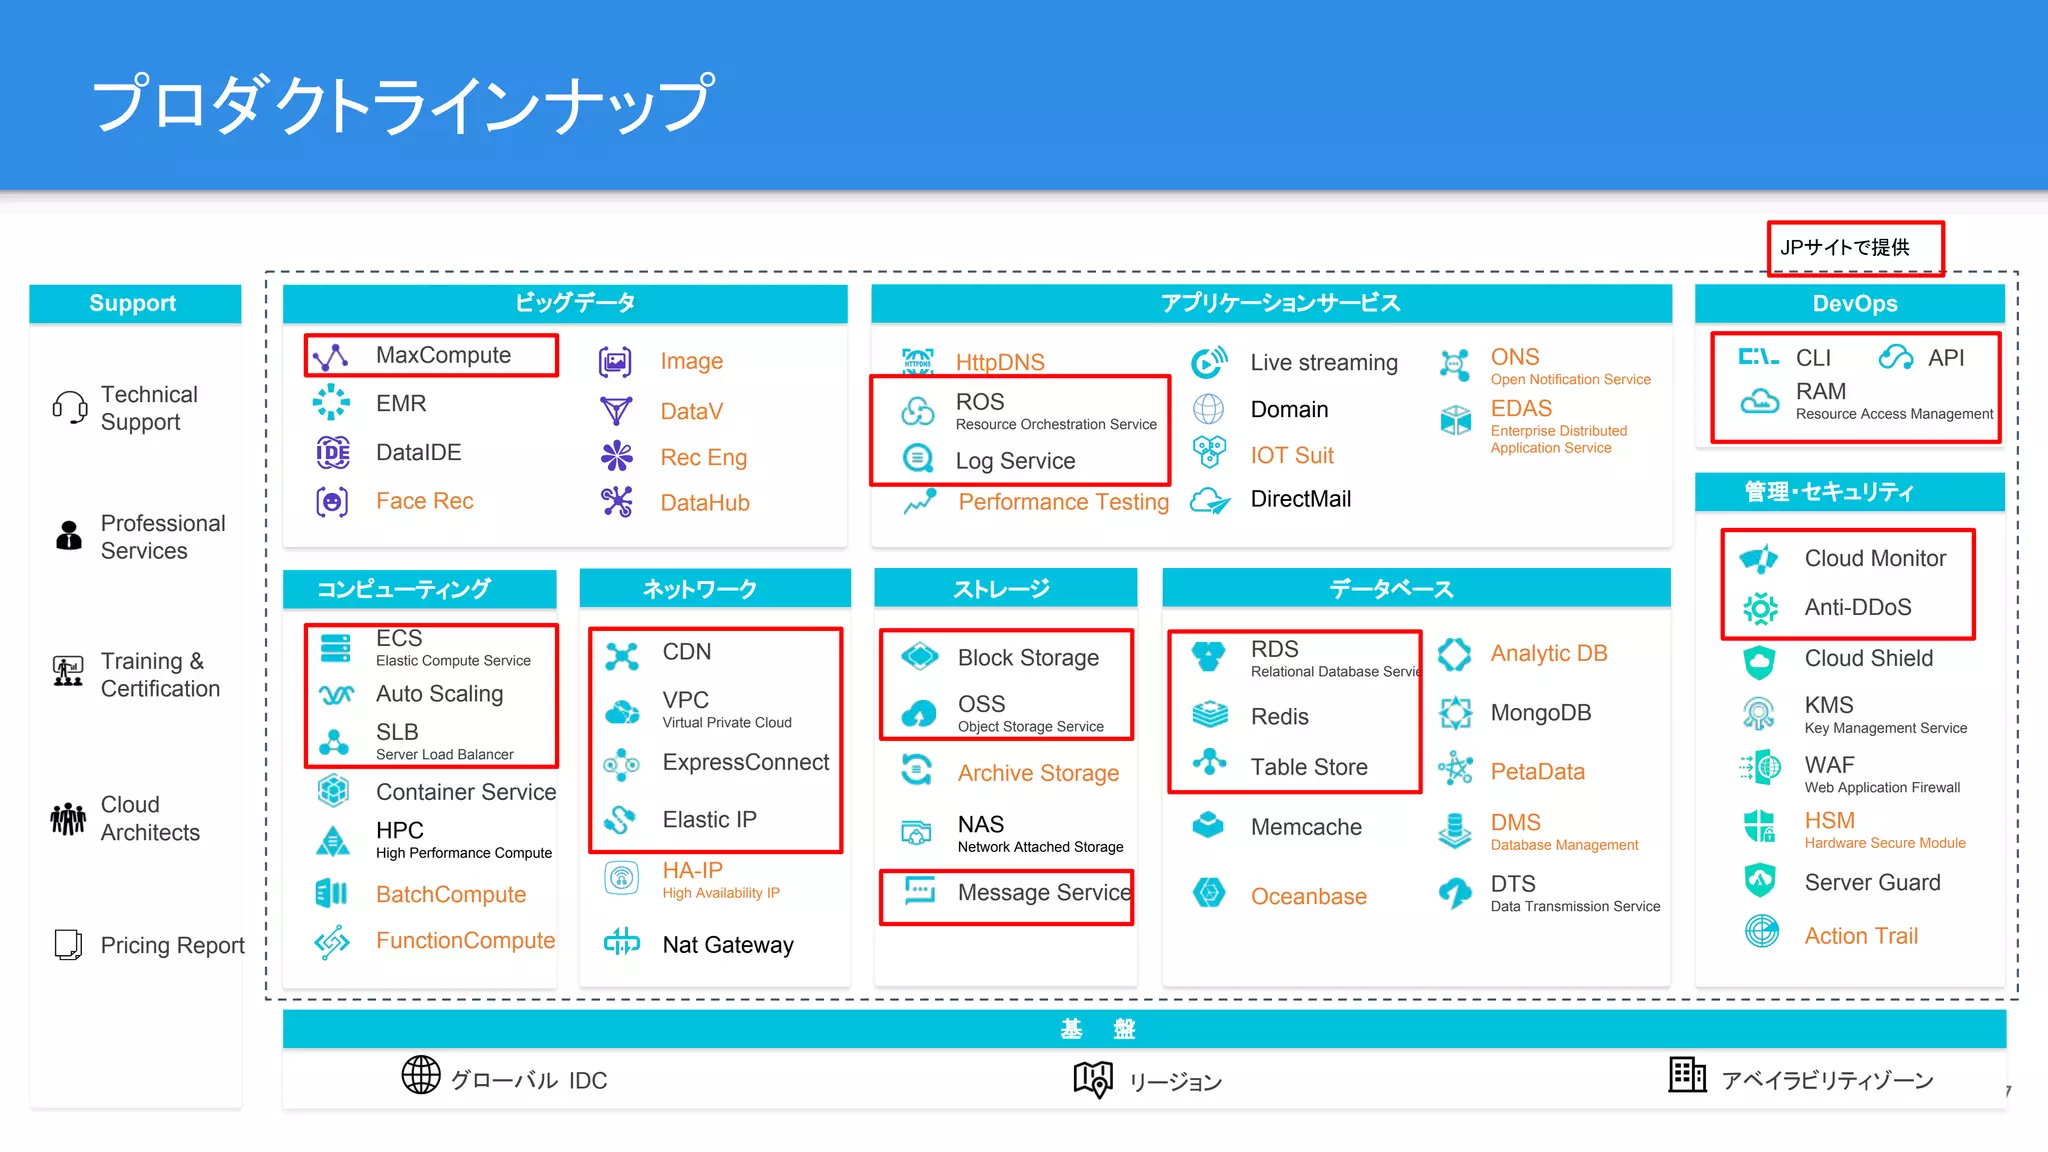Image resolution: width=2048 pixels, height=1152 pixels.
Task: Select the データベース section header
Action: [x=1416, y=589]
